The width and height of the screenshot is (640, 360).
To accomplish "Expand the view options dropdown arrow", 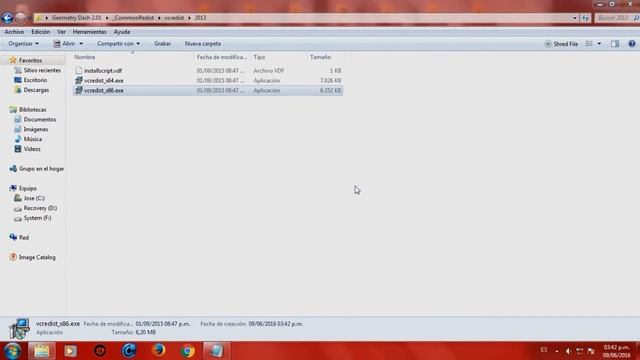I will (599, 44).
